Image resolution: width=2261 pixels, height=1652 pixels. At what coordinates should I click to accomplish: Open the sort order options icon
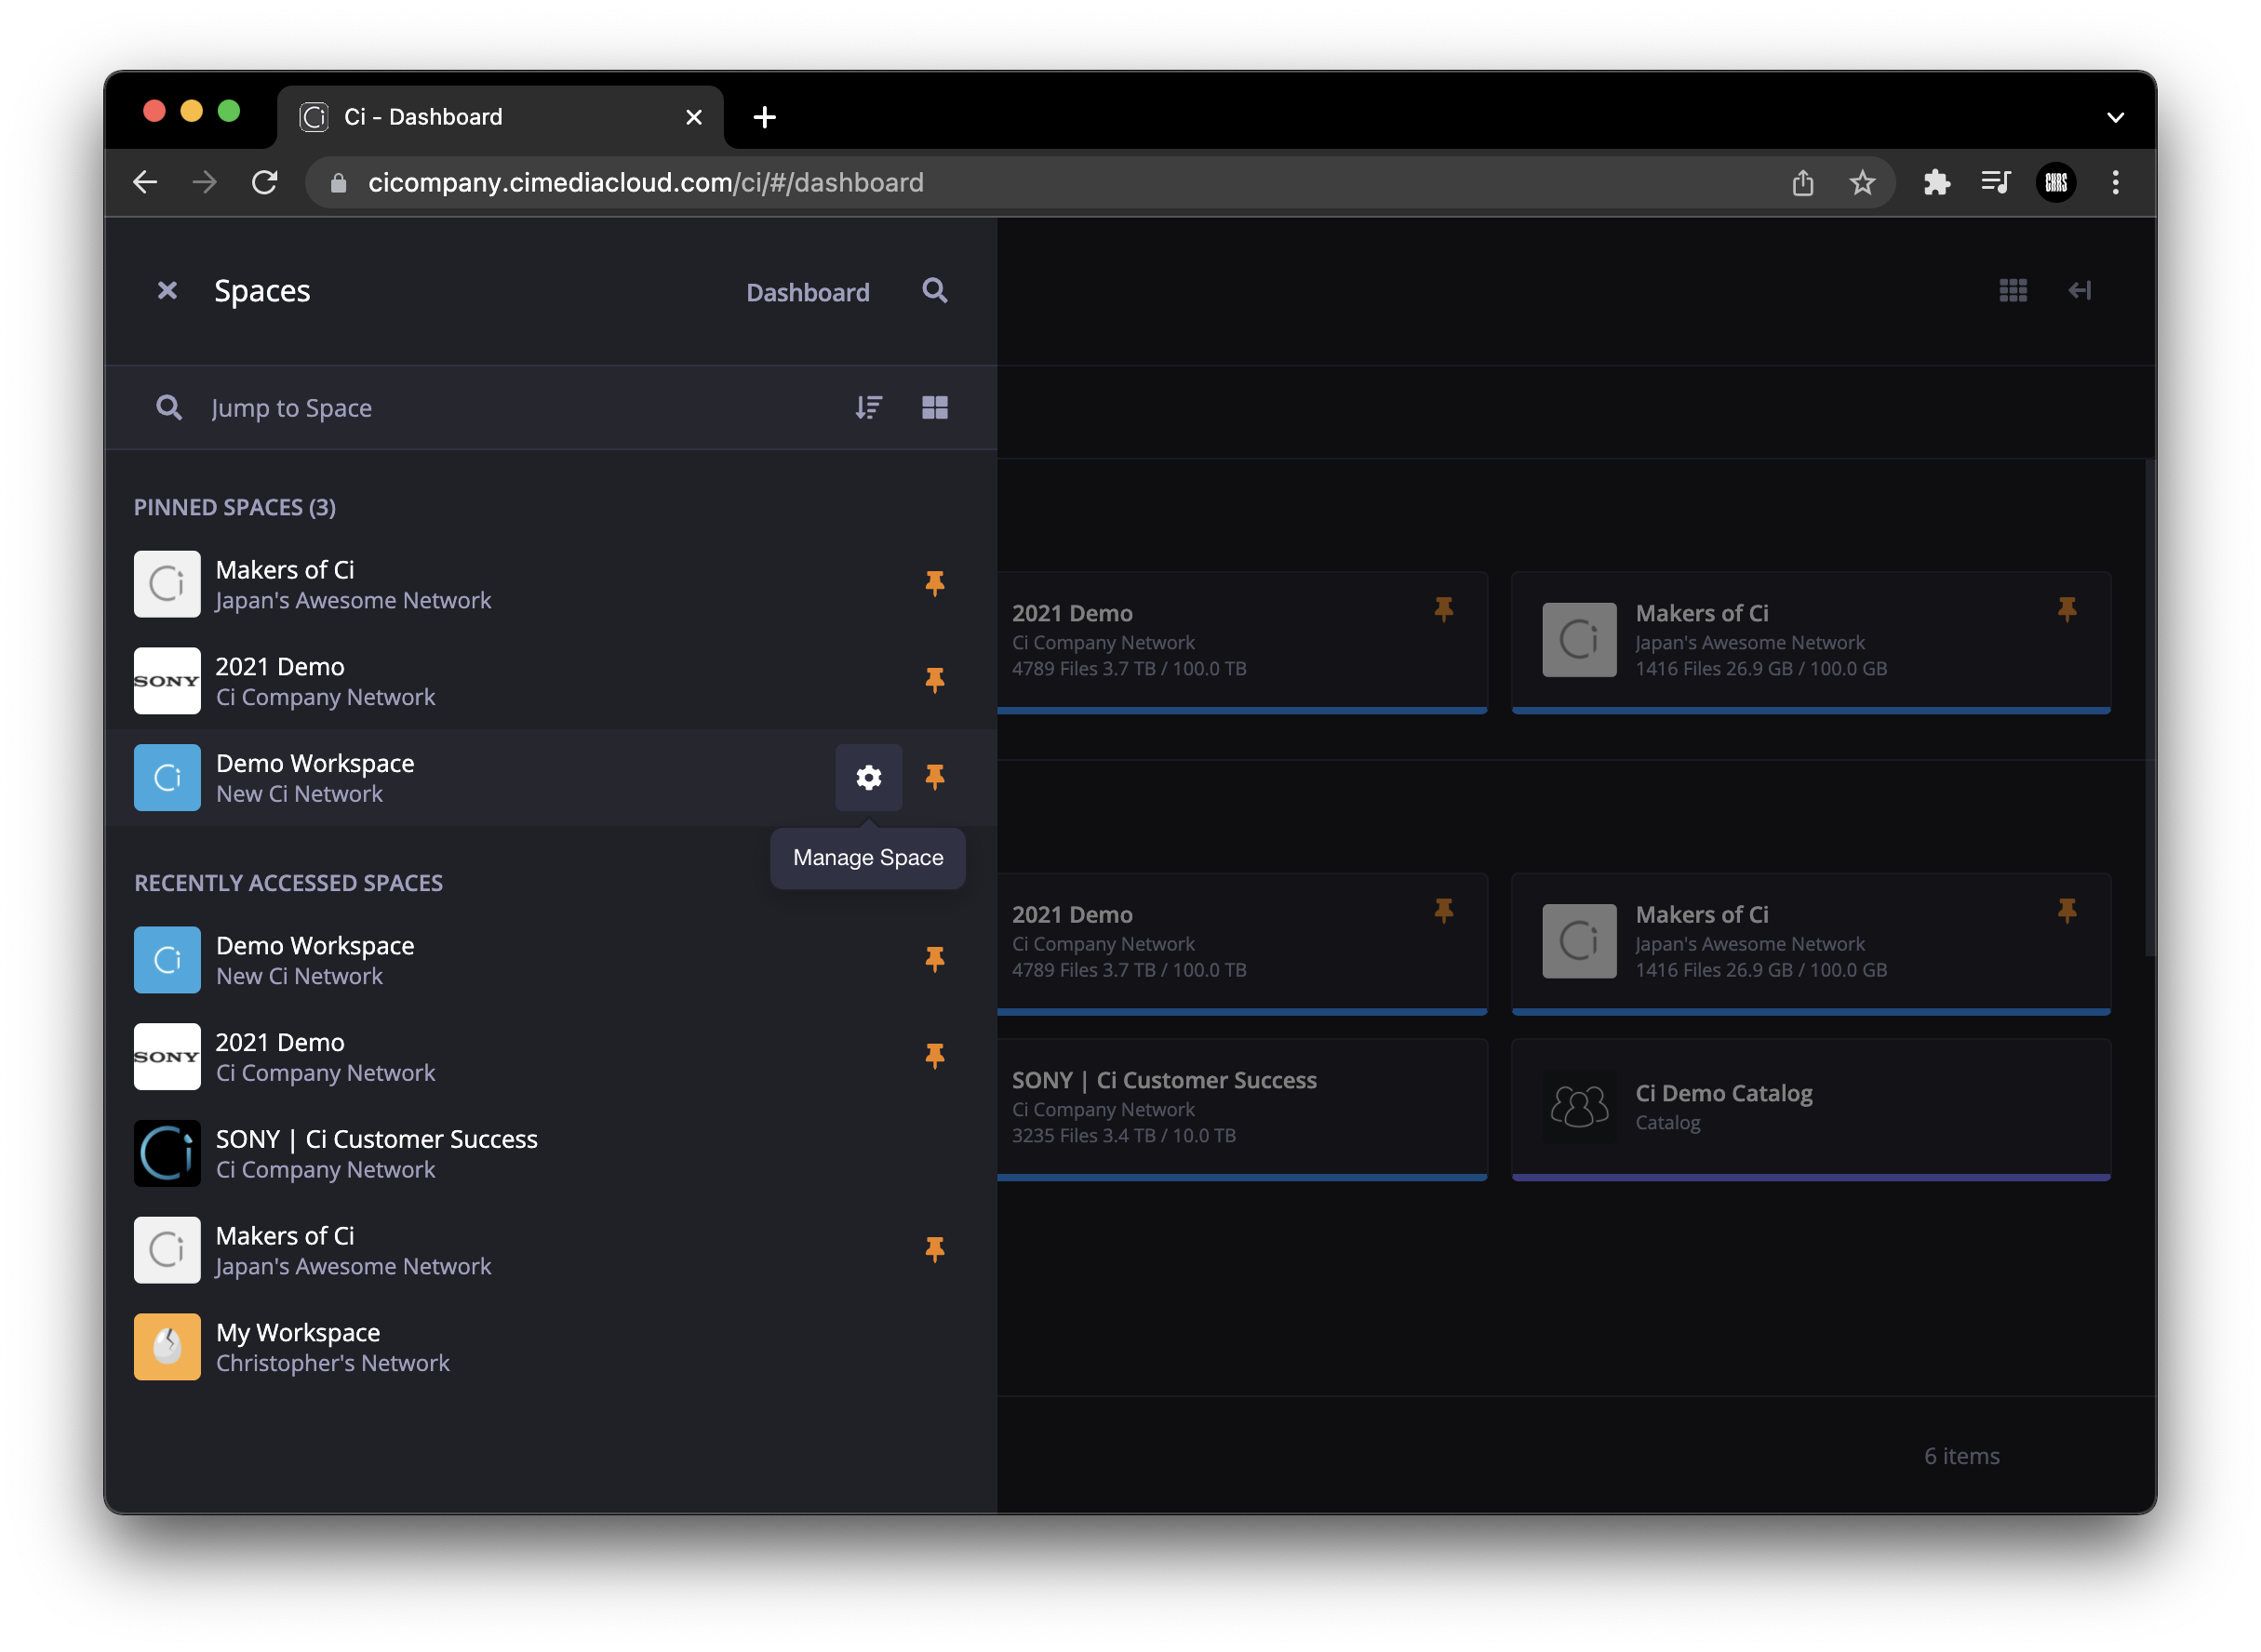pyautogui.click(x=869, y=408)
